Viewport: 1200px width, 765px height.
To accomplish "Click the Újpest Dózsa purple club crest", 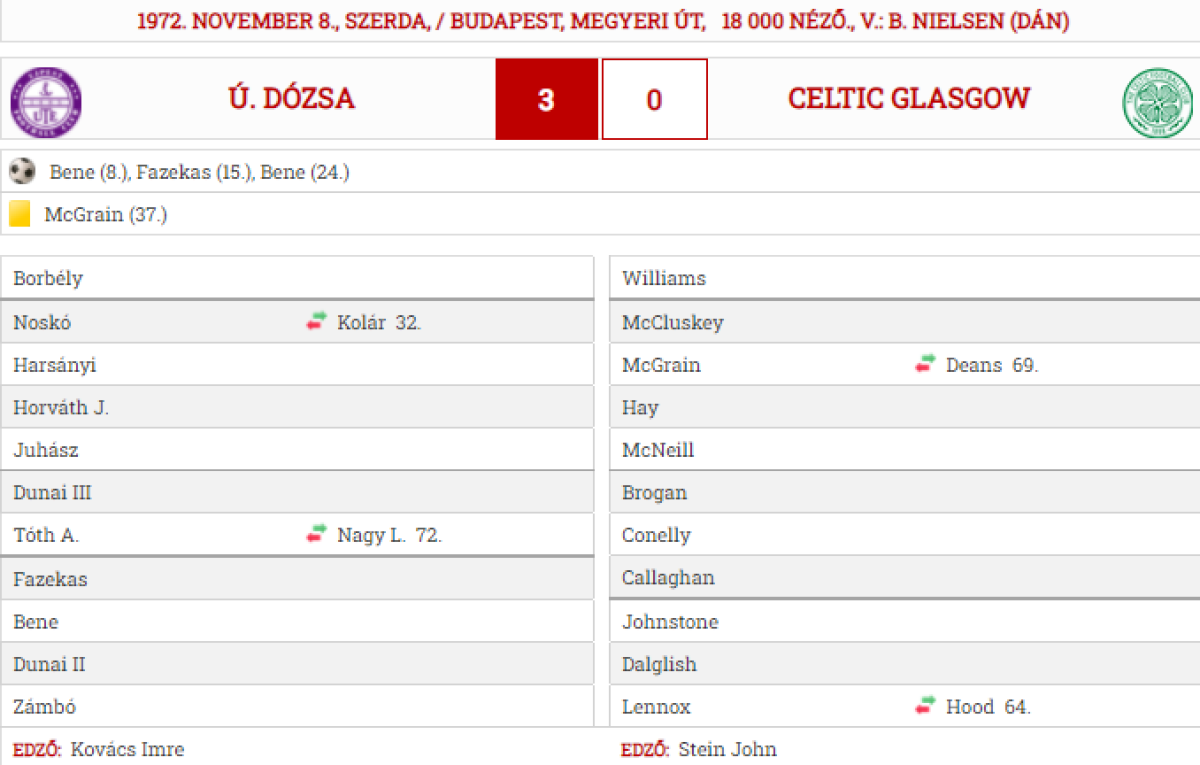I will point(46,100).
